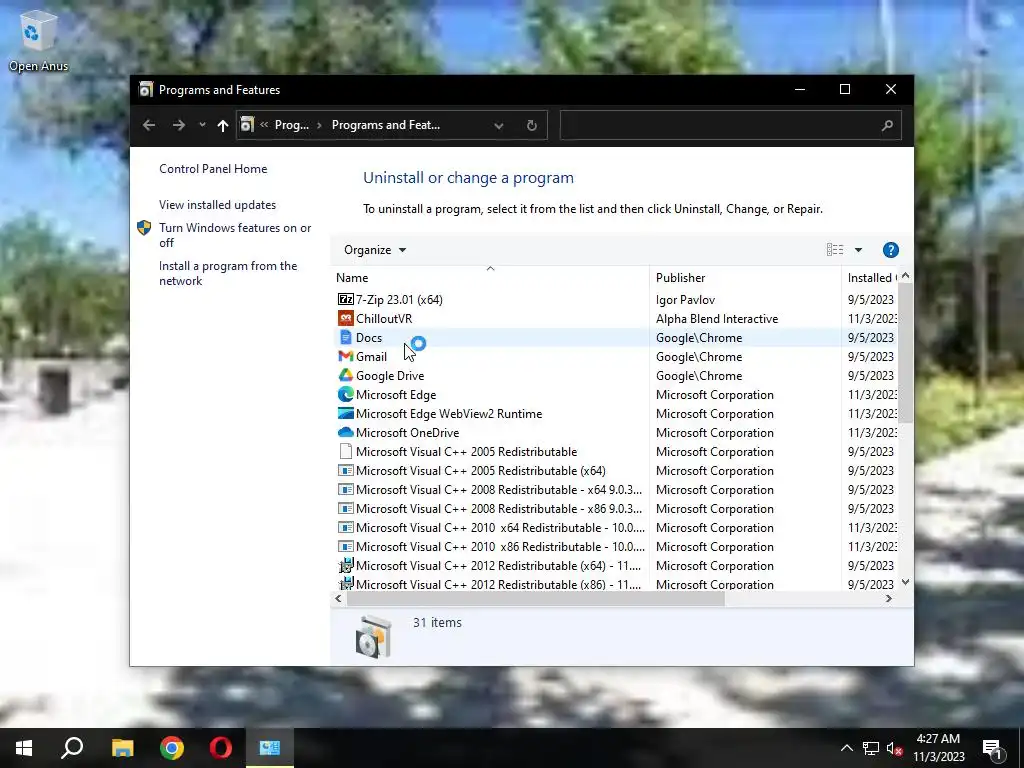Click the Visual C++ 2005 Redistributable (x64) icon

click(345, 470)
